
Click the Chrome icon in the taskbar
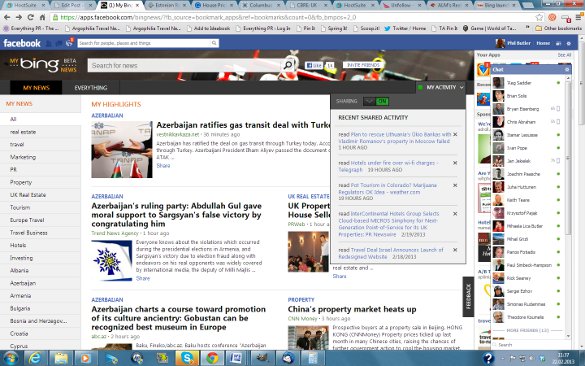pyautogui.click(x=212, y=359)
